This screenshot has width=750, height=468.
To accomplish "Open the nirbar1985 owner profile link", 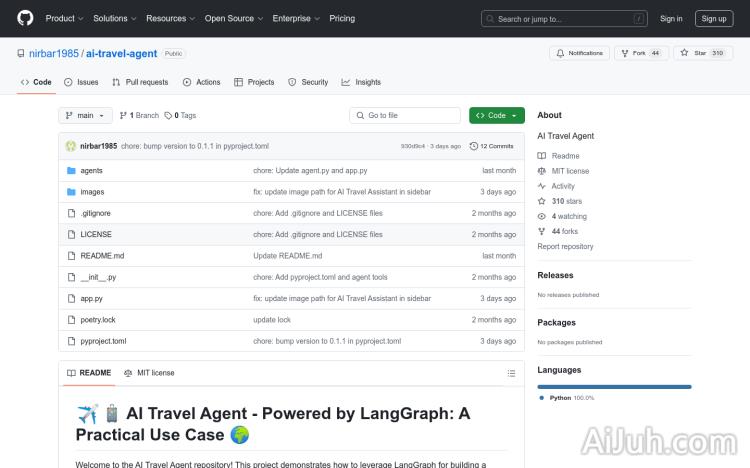I will 54,54.
